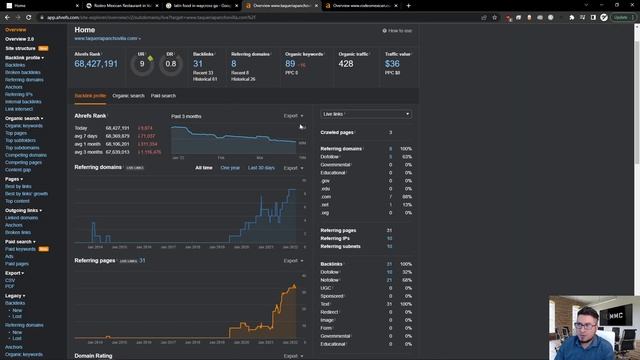Switch to Rodeo Mexican Restaurant tab
Image resolution: width=640 pixels, height=360 pixels.
click(x=122, y=6)
